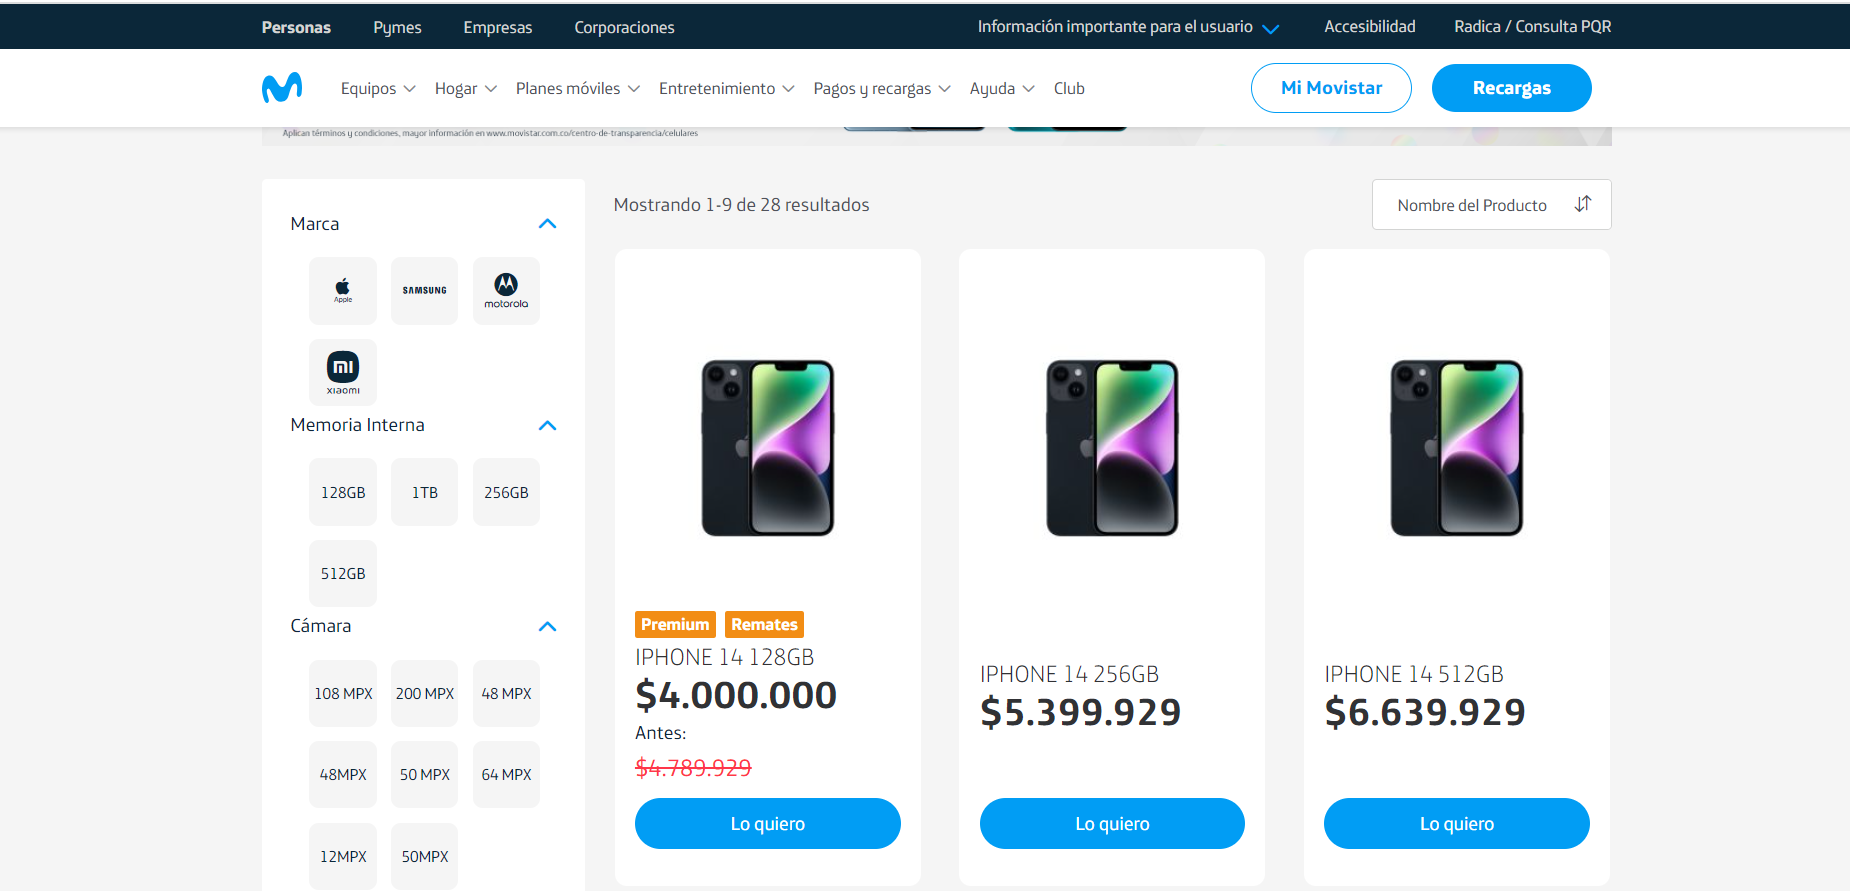Image resolution: width=1850 pixels, height=891 pixels.
Task: Collapse the Cámara filter section
Action: [547, 626]
